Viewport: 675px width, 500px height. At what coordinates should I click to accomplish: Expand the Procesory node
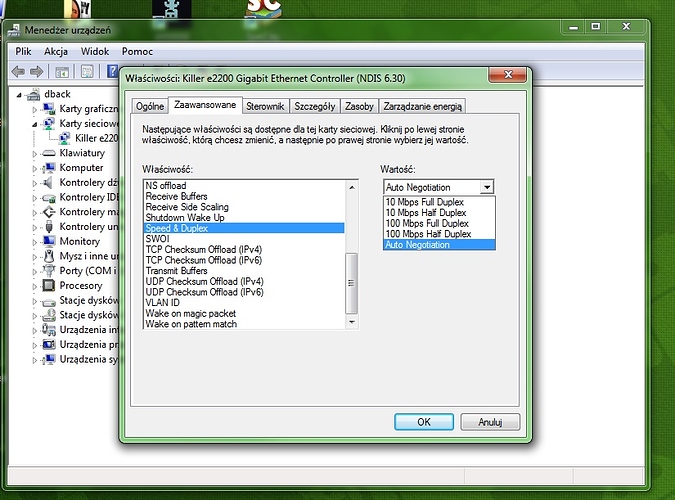pos(35,286)
